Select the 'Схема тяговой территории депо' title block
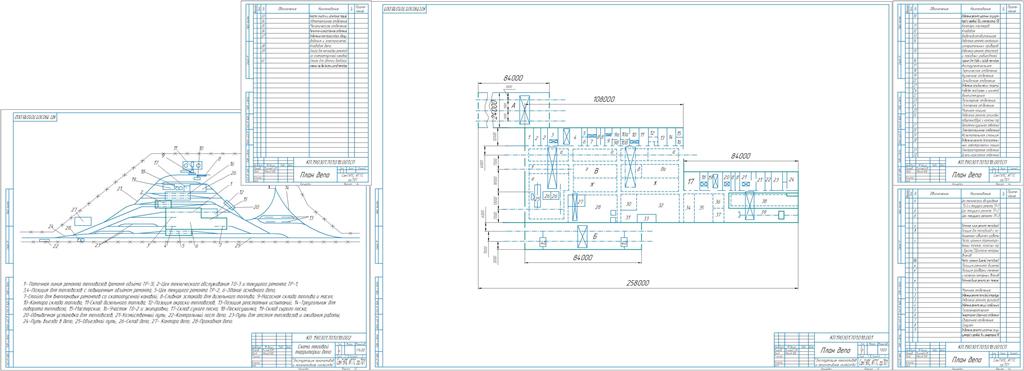 point(309,349)
